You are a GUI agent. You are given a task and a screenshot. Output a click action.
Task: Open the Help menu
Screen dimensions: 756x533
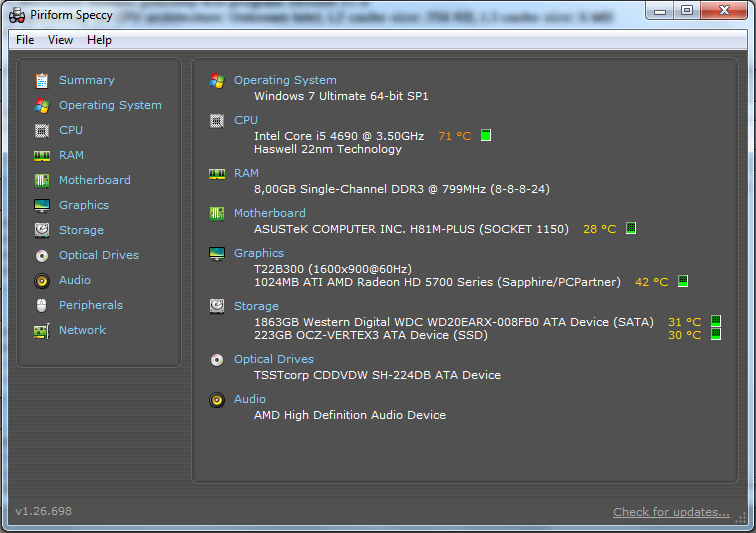tap(99, 40)
